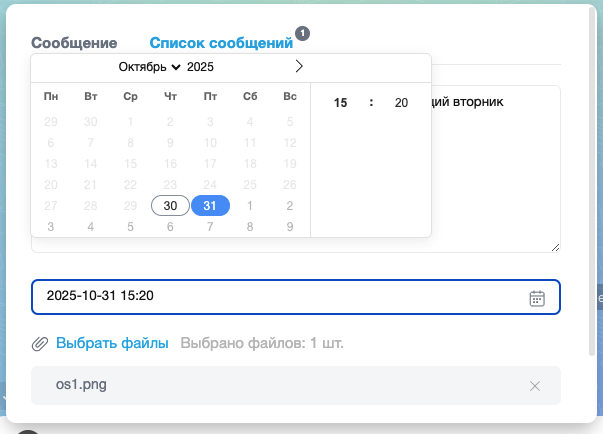
Task: Select November 1 in the calendar
Action: tap(250, 205)
